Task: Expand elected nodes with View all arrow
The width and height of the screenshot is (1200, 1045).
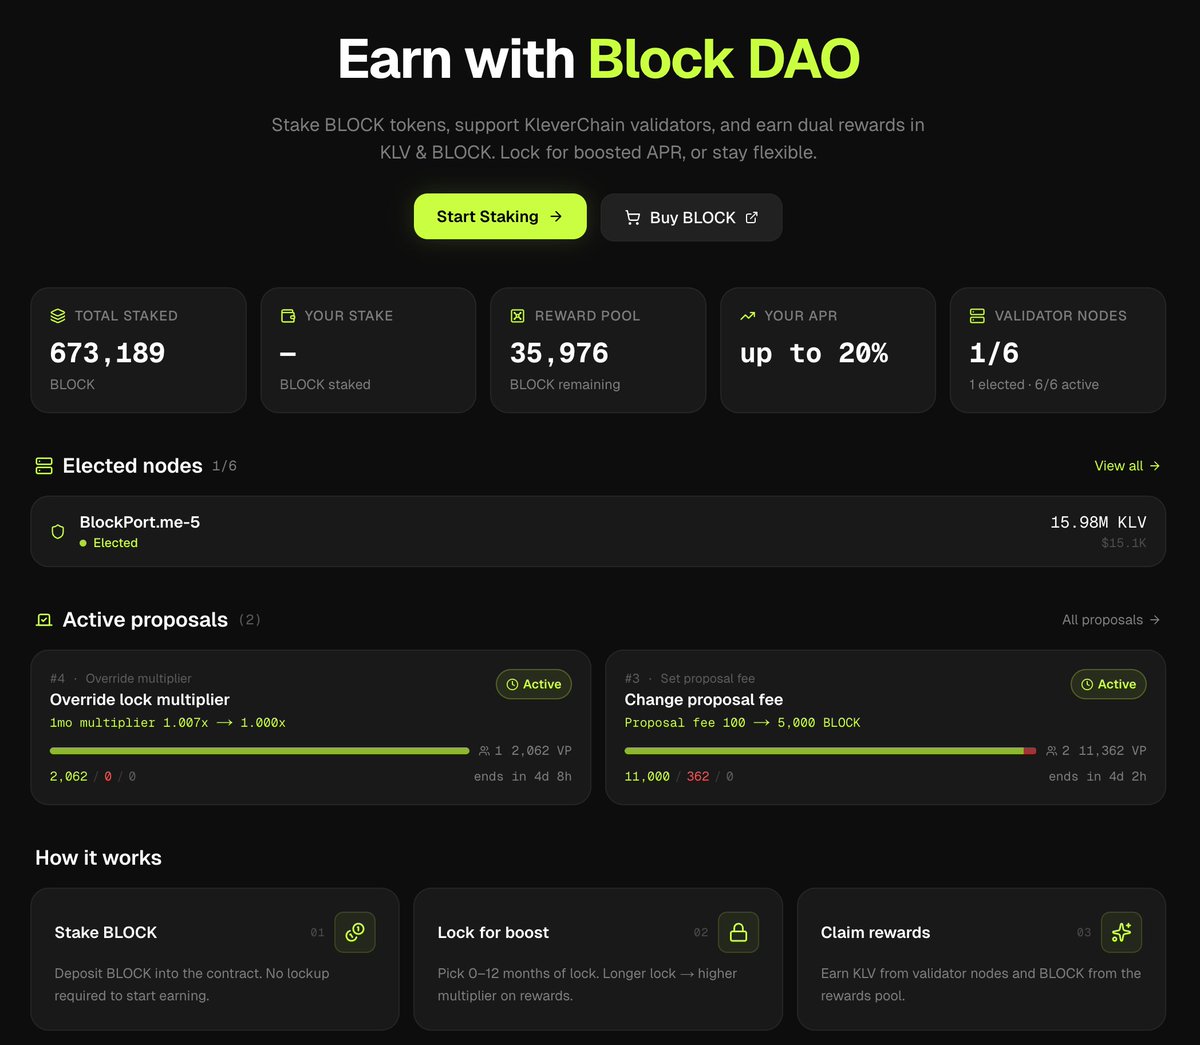Action: pyautogui.click(x=1127, y=465)
